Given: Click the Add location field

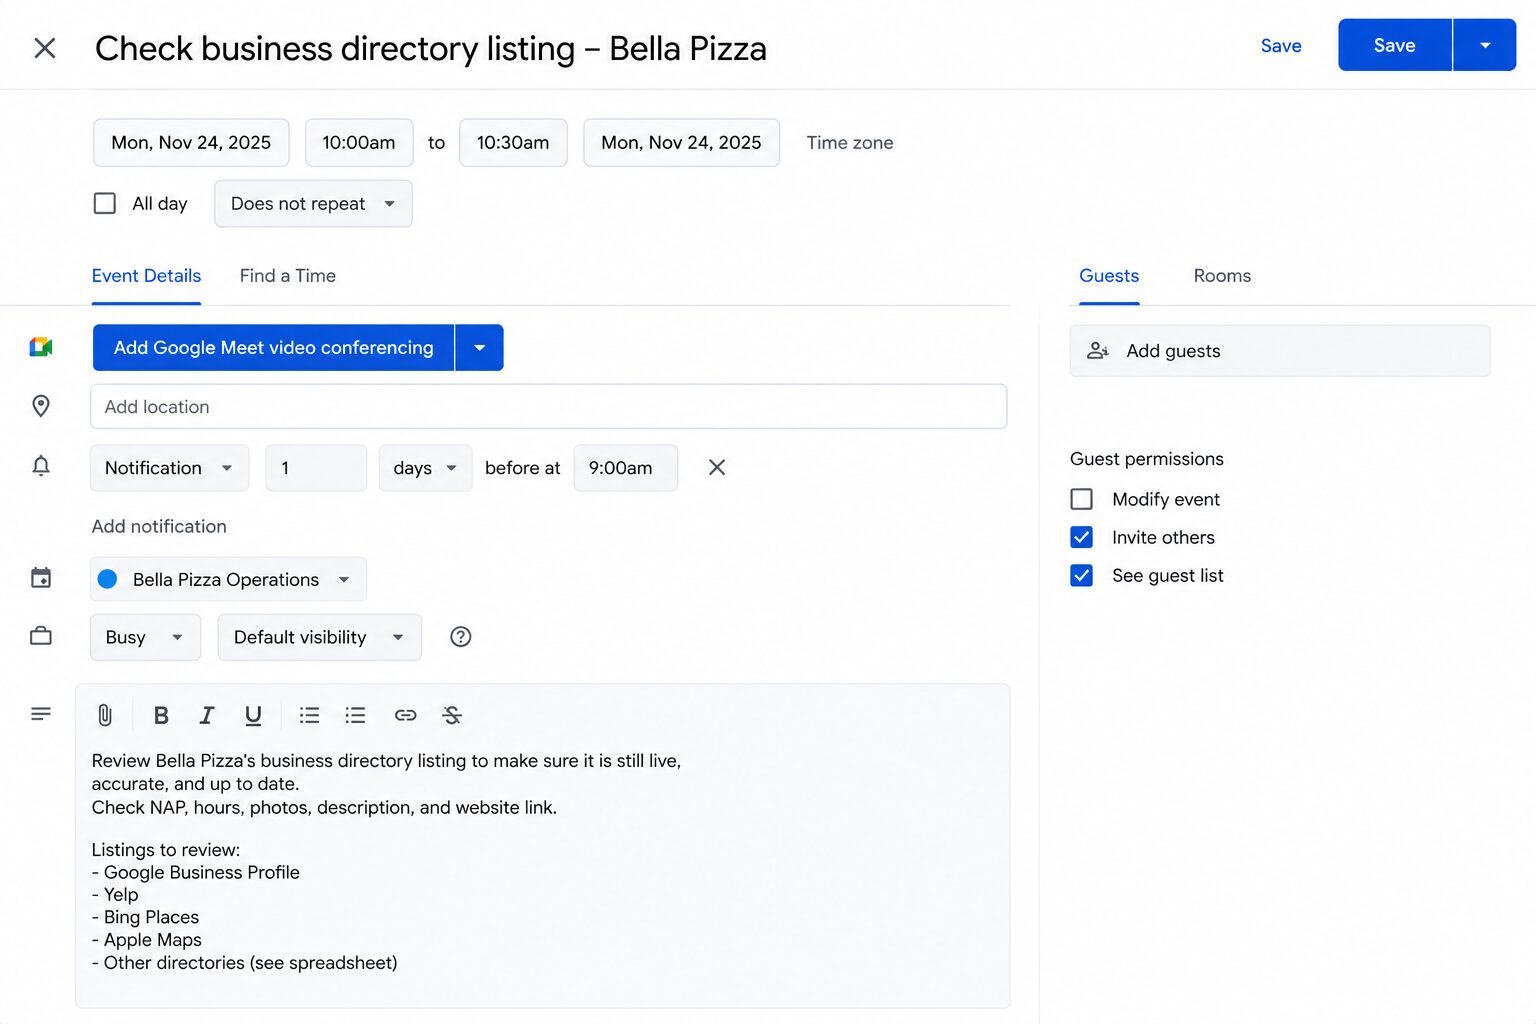Looking at the screenshot, I should 548,407.
